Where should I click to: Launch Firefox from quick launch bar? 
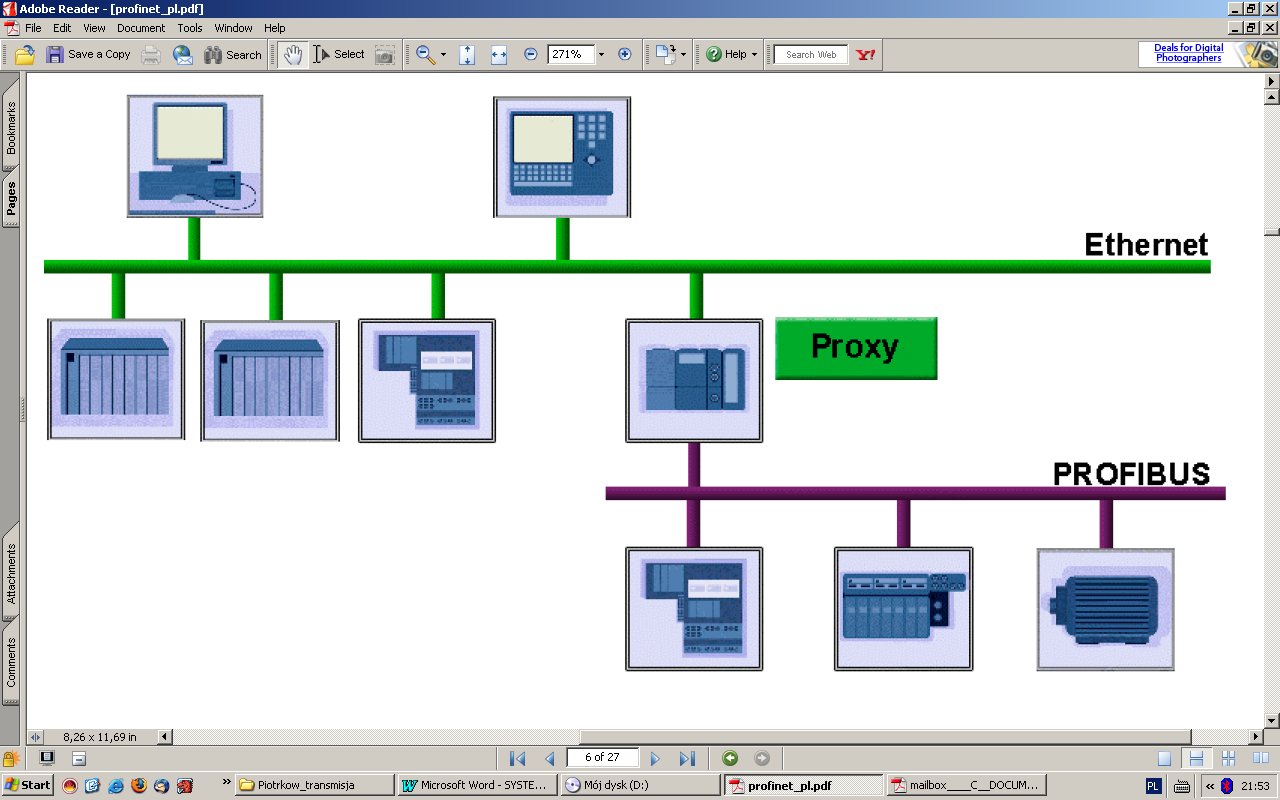click(139, 785)
